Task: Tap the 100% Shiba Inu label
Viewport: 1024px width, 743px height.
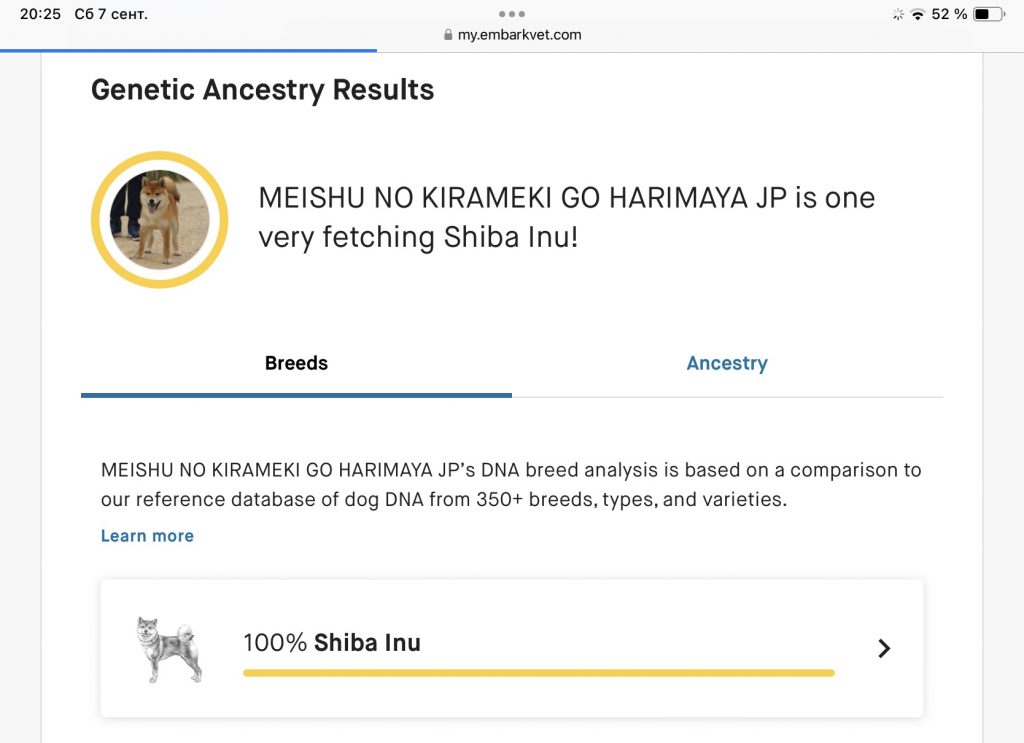Action: point(332,642)
